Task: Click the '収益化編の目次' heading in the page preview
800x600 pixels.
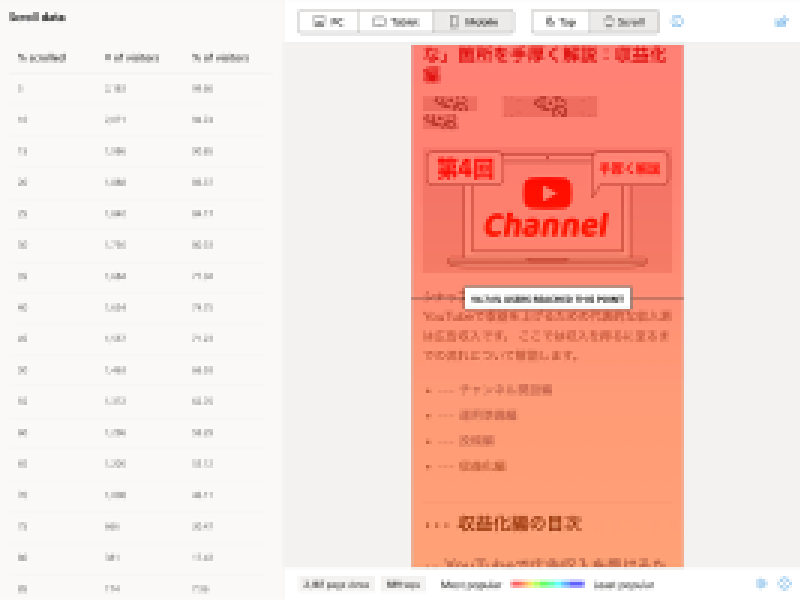Action: (519, 523)
